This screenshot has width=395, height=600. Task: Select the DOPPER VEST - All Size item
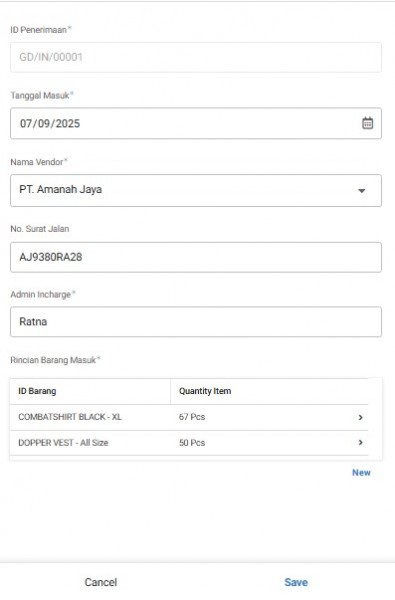coord(63,443)
